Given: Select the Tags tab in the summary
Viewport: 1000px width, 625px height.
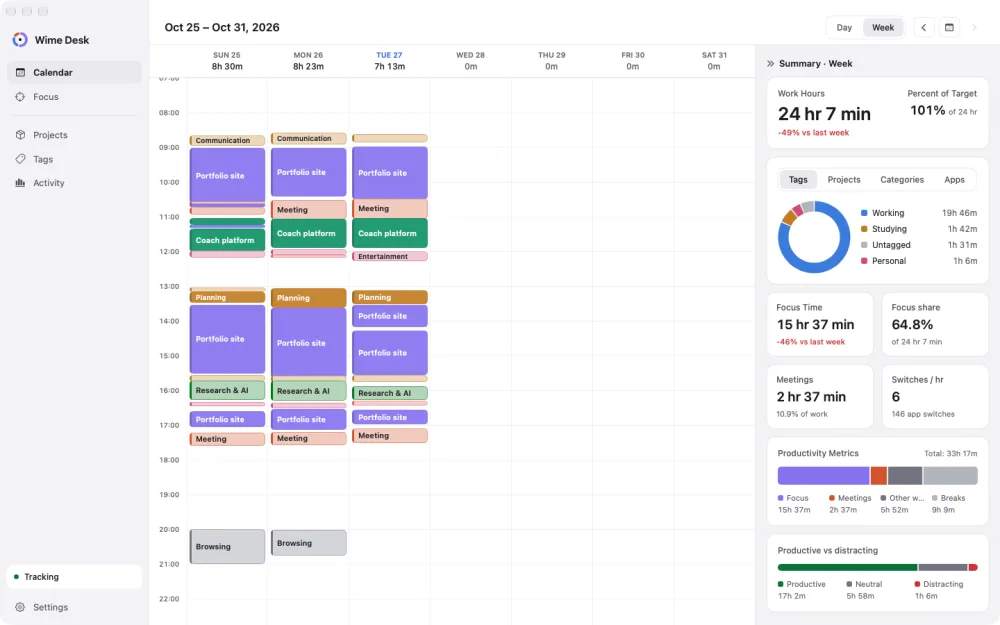Looking at the screenshot, I should coord(798,180).
